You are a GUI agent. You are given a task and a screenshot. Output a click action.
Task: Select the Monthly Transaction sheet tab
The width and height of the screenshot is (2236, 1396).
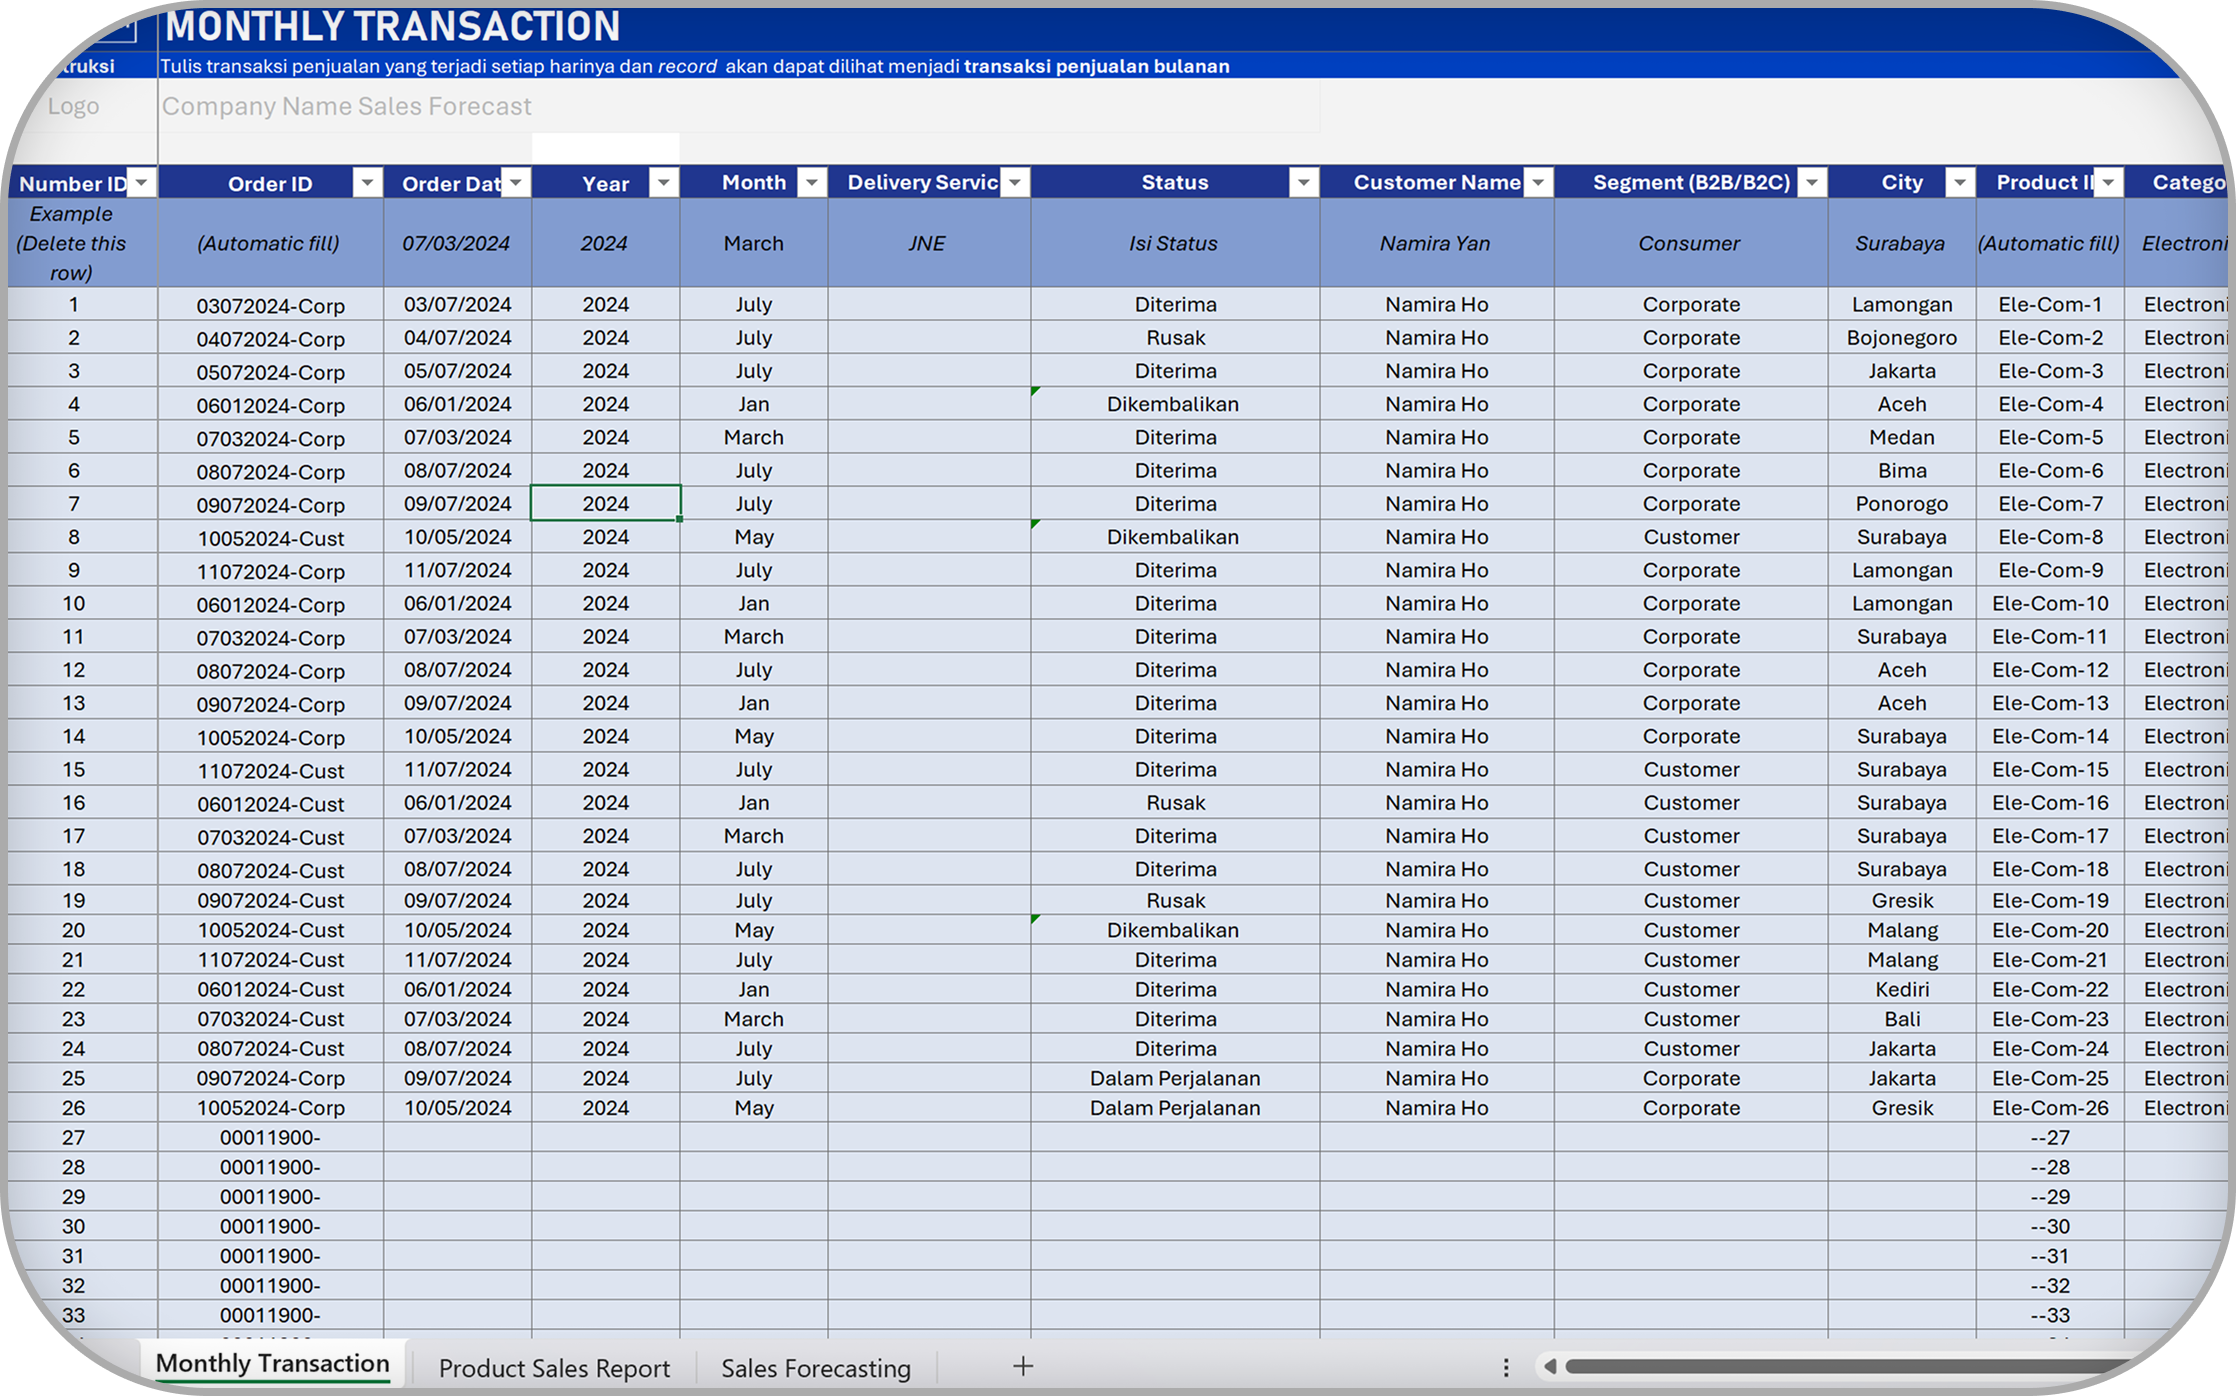tap(272, 1364)
